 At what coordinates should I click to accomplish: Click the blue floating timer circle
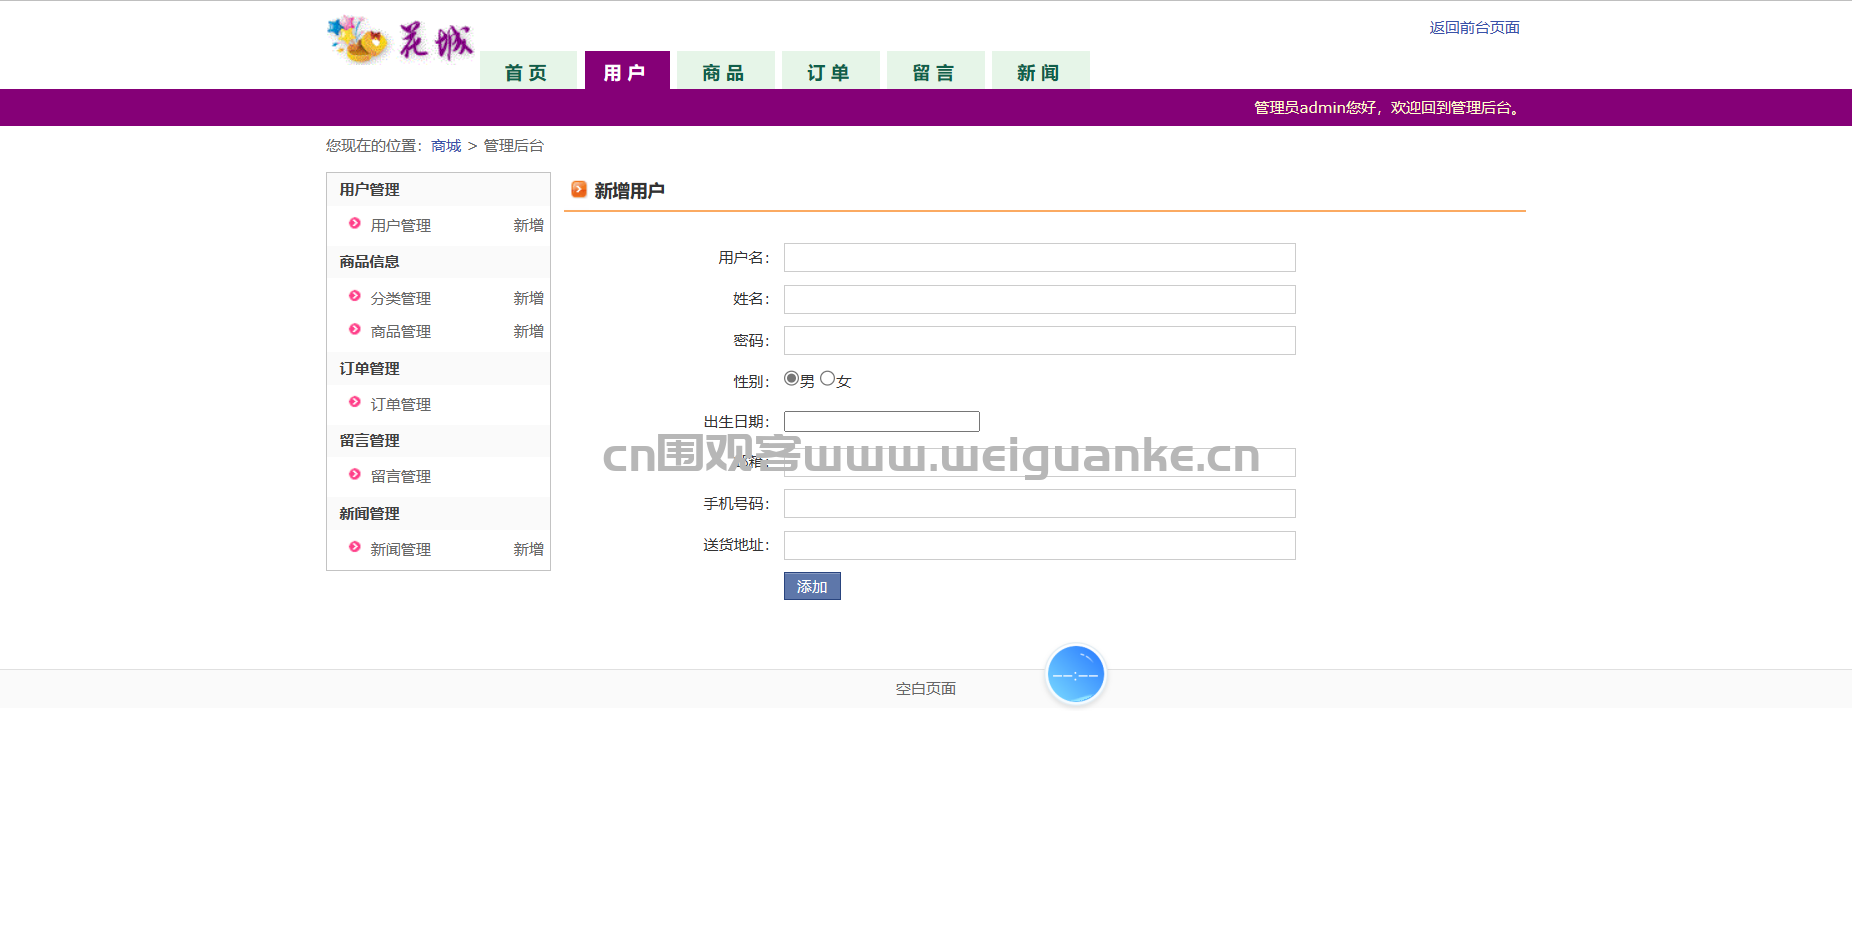click(1076, 675)
